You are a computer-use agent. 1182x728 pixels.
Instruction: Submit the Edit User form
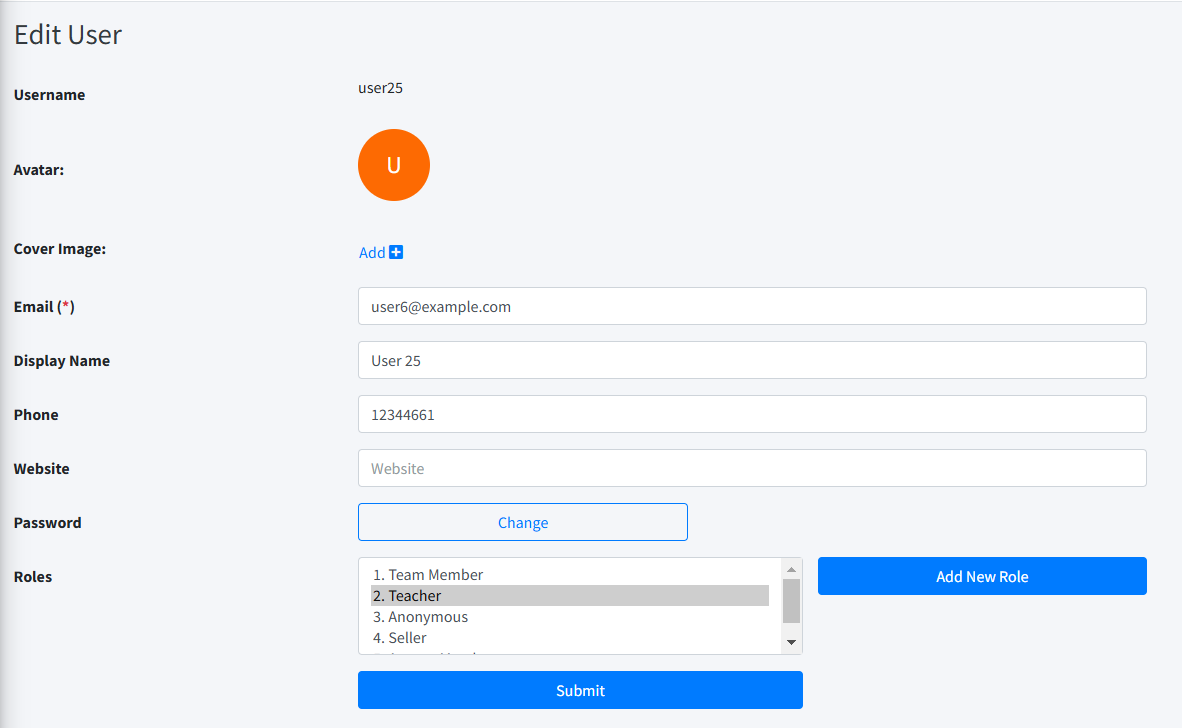coord(580,690)
